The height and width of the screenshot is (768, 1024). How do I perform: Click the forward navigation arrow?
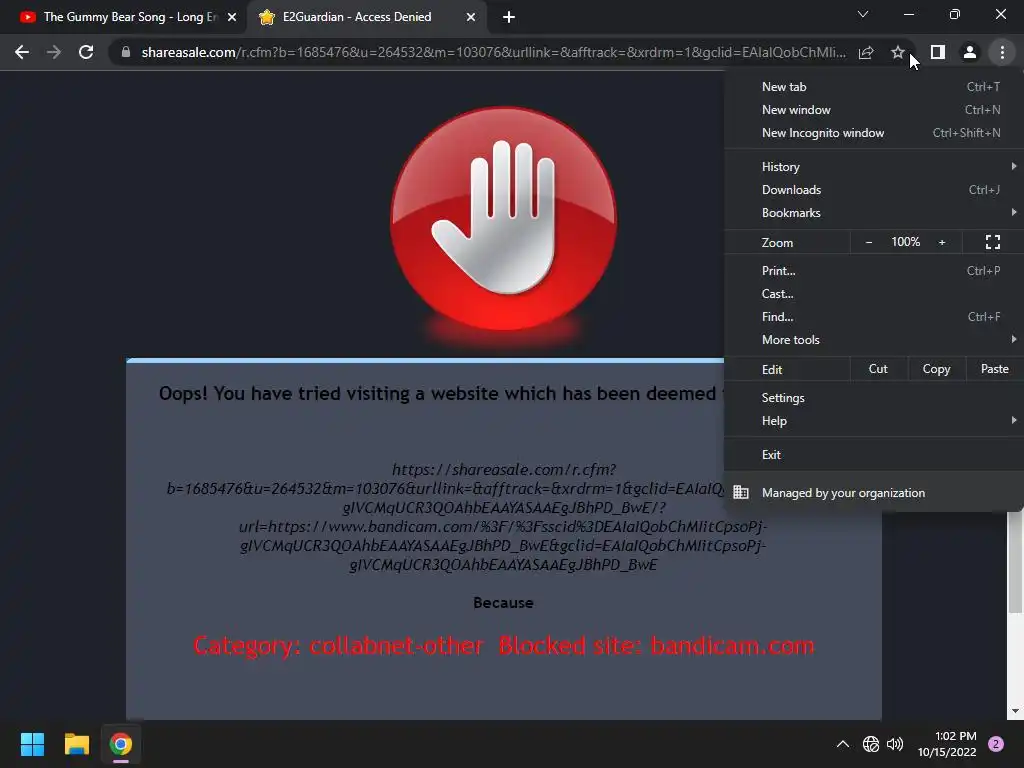click(54, 52)
